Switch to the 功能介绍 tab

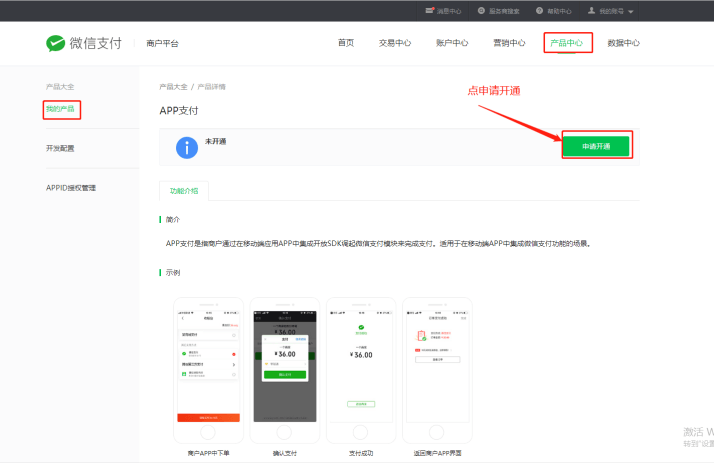click(x=184, y=191)
